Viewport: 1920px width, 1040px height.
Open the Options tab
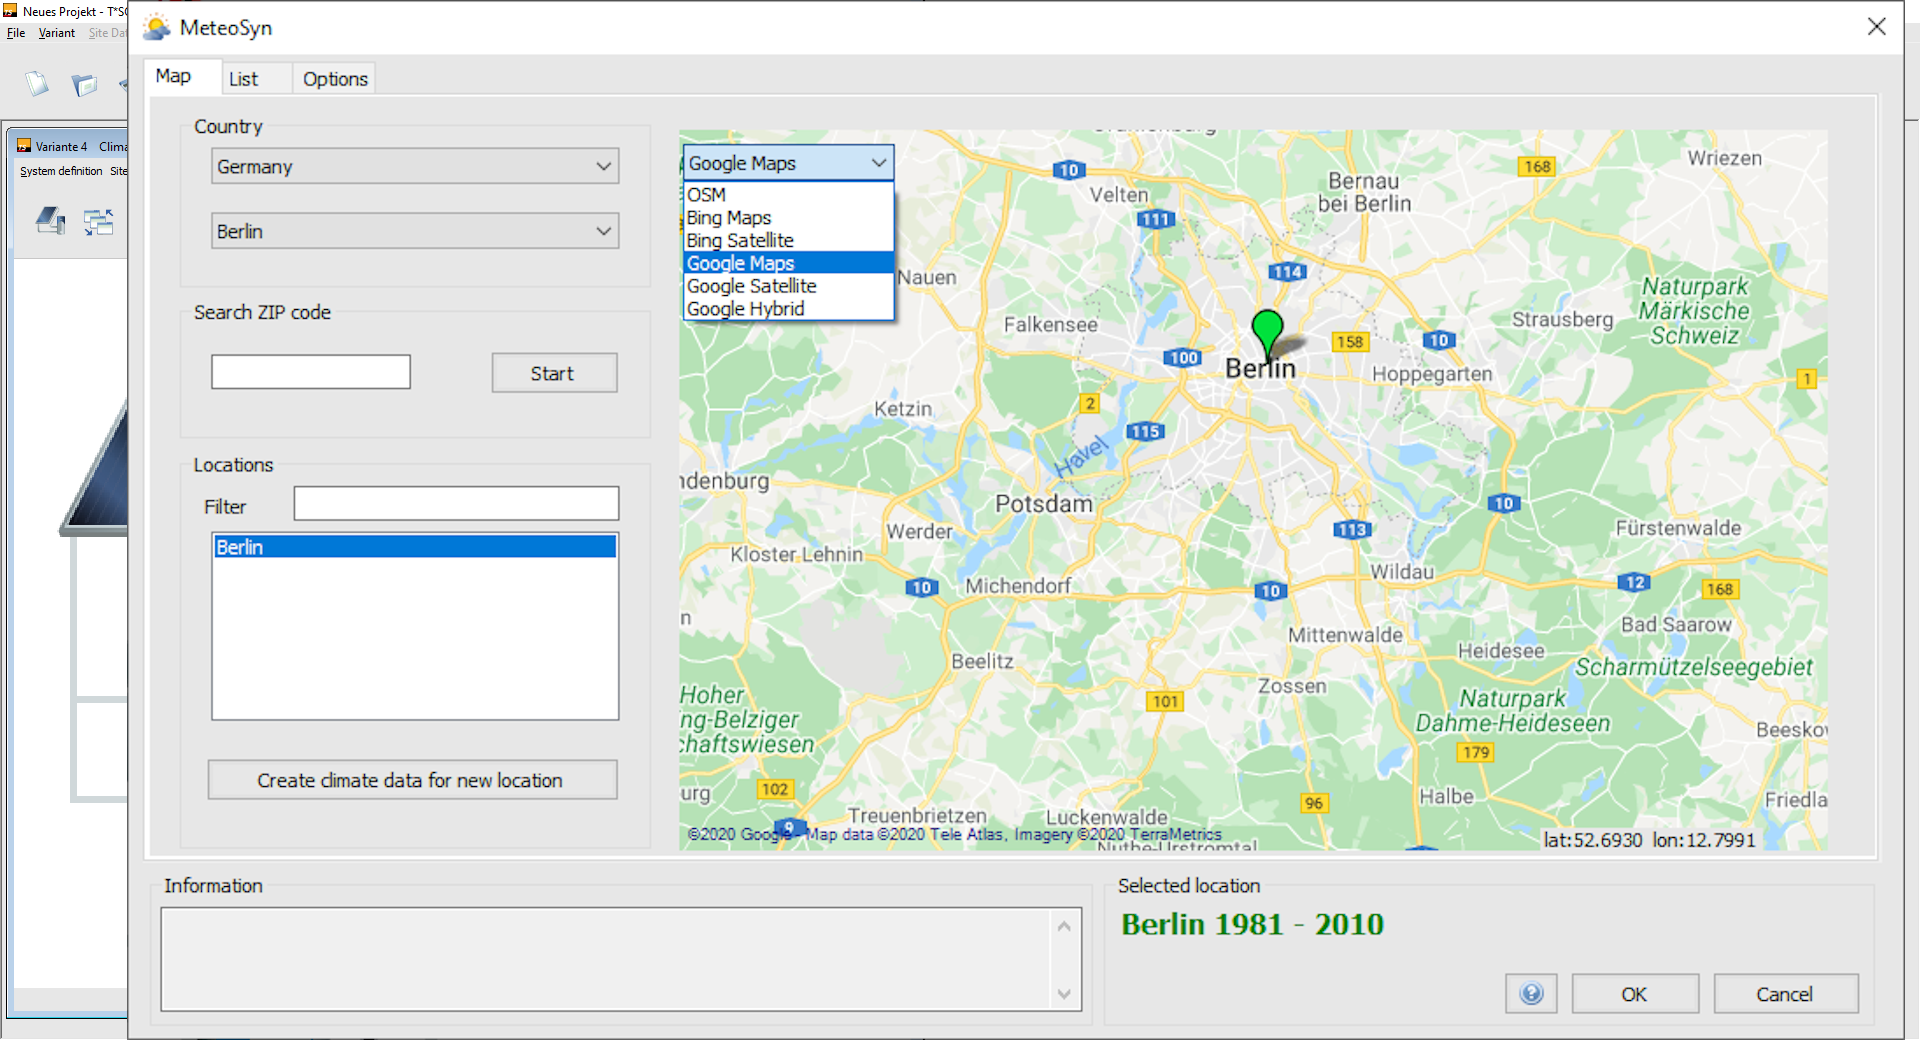tap(335, 79)
